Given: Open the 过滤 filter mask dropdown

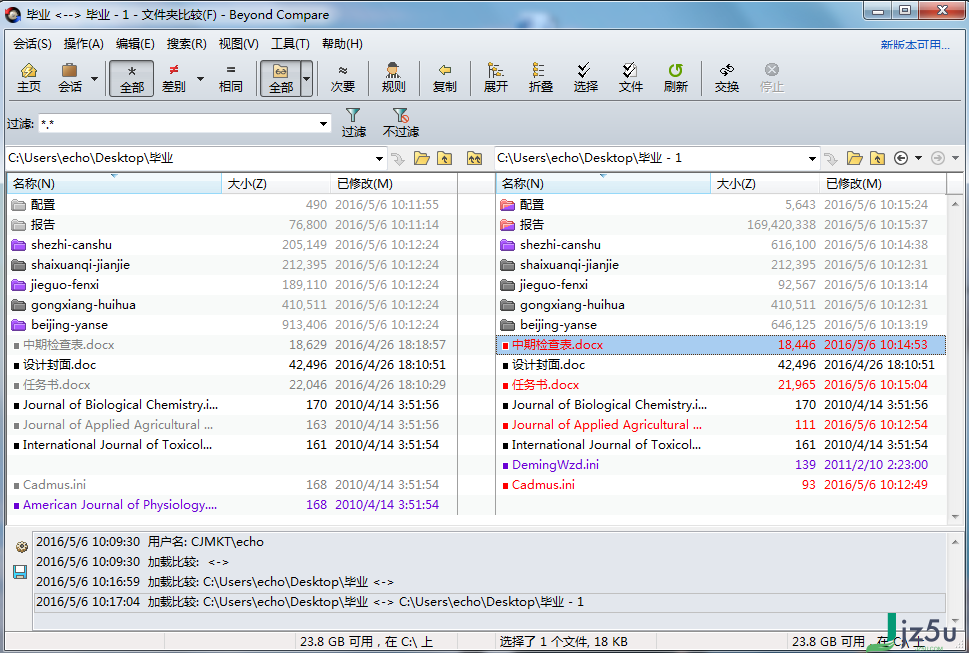Looking at the screenshot, I should click(323, 124).
